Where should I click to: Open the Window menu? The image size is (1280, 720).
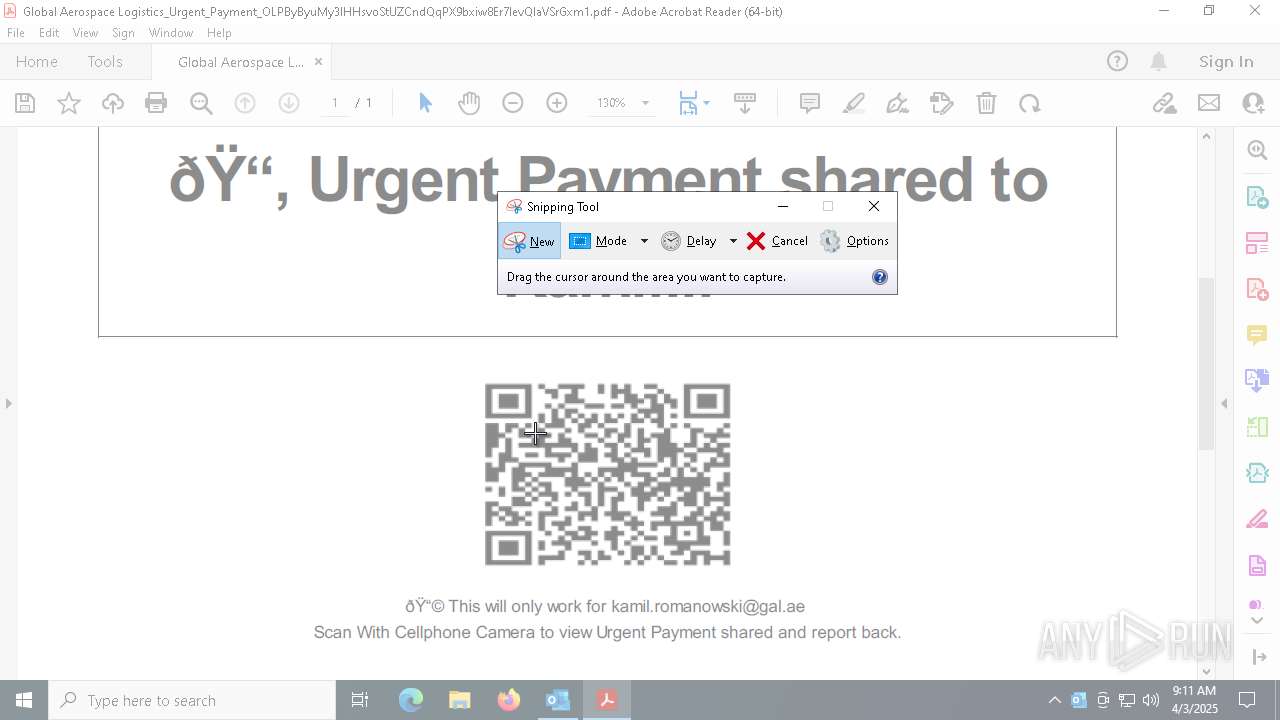(171, 32)
